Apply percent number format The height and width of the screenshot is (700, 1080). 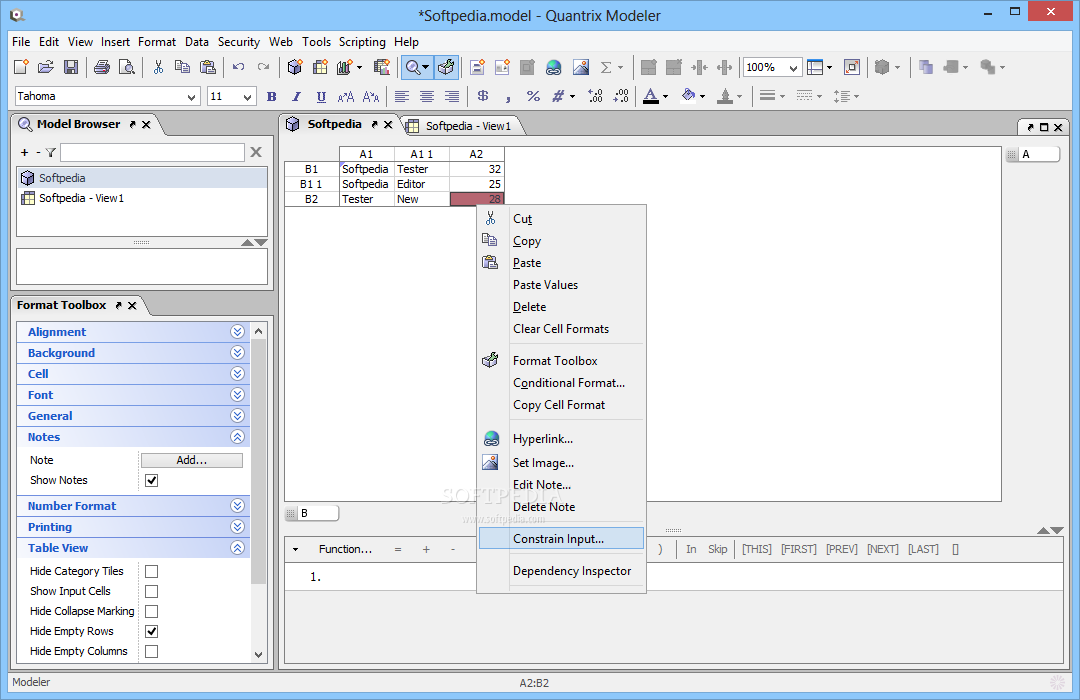[x=533, y=96]
